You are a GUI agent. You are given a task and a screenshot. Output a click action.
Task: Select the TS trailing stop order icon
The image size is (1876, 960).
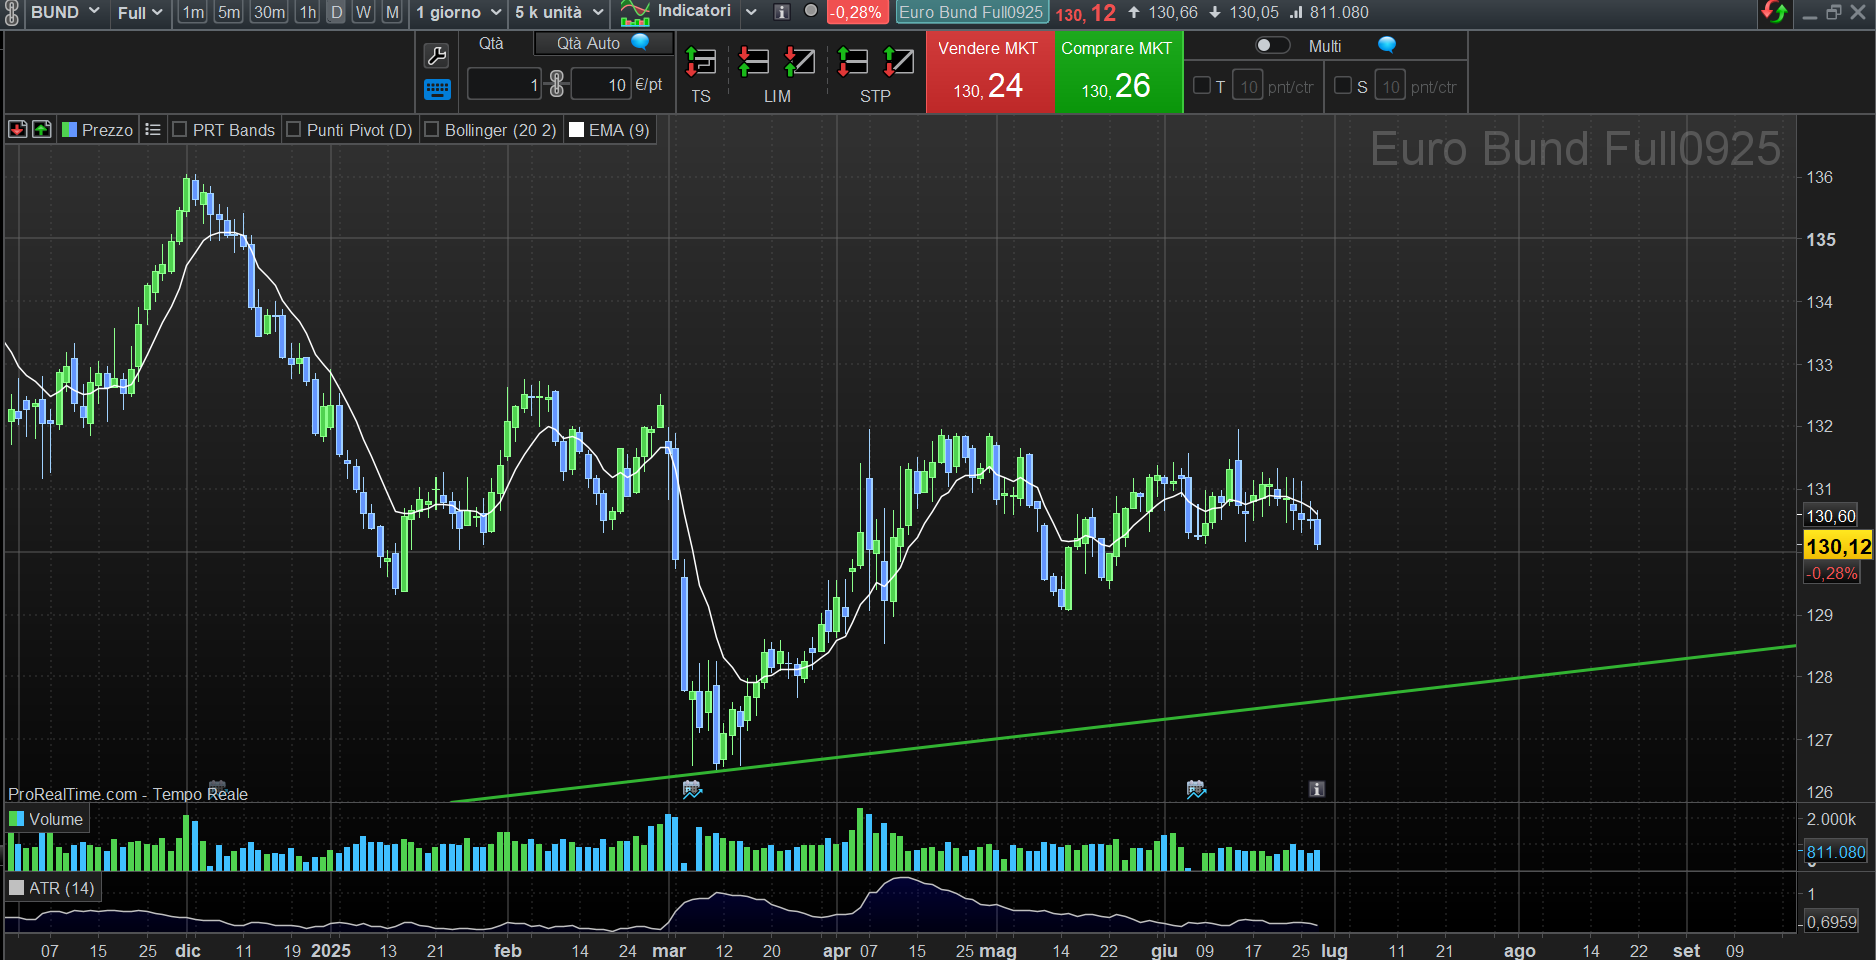coord(701,63)
